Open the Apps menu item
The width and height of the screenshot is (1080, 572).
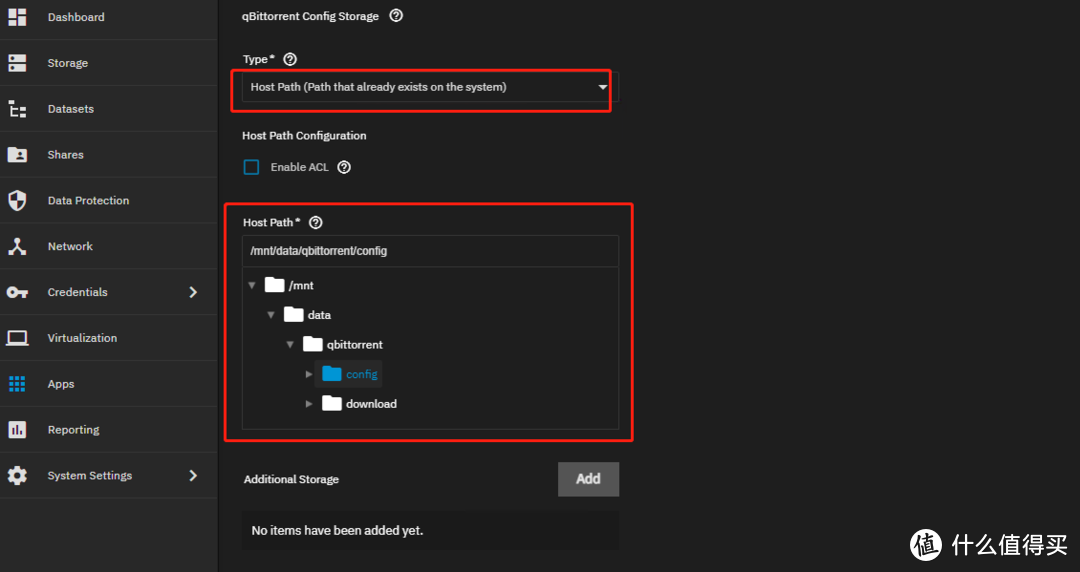click(61, 384)
